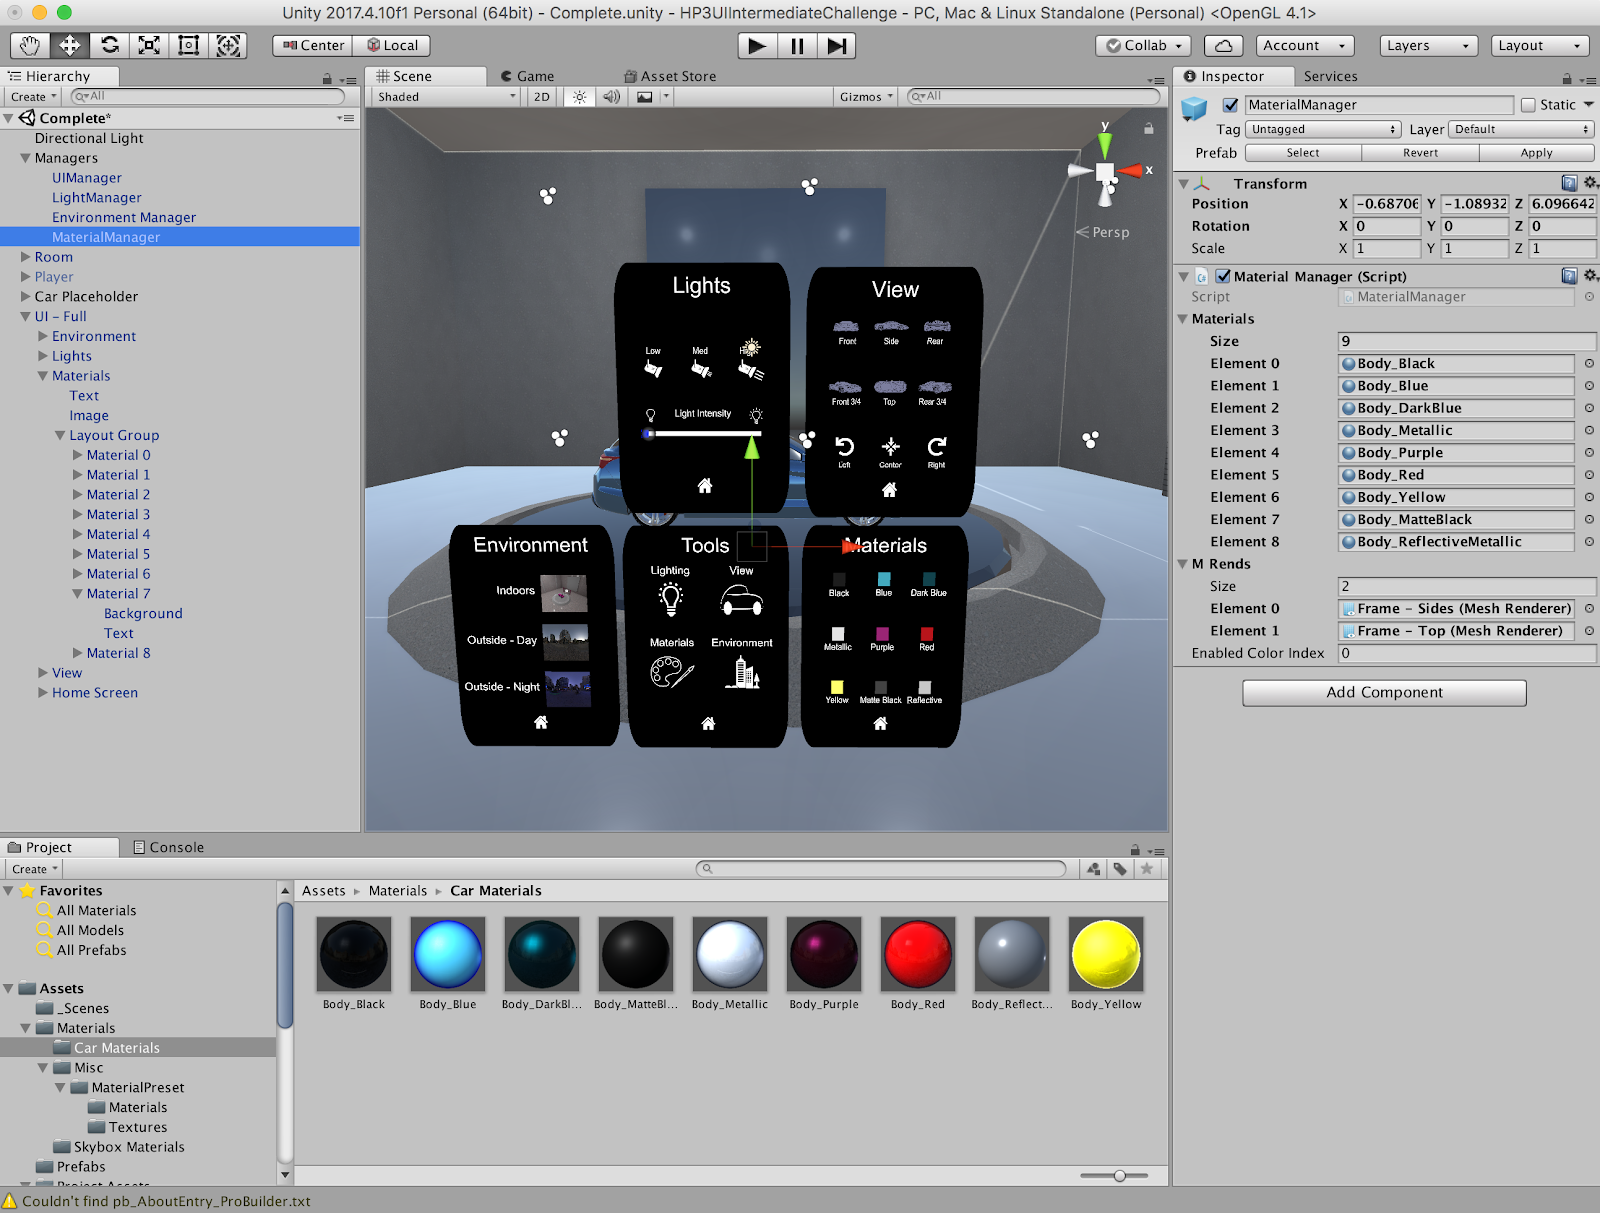Select the Rect Transform tool
Screen dimensions: 1600x1213
click(188, 45)
